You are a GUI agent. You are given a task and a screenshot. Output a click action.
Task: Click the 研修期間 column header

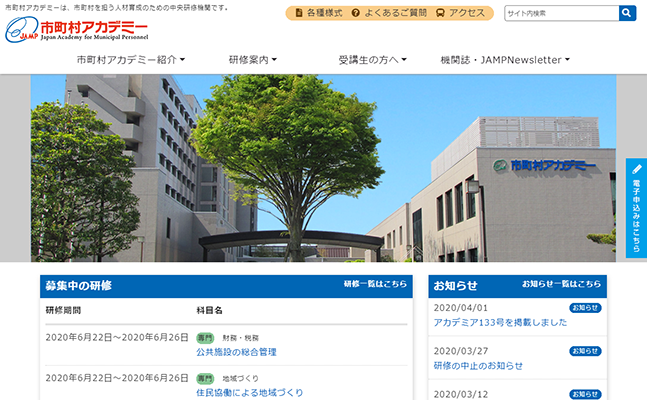click(63, 310)
